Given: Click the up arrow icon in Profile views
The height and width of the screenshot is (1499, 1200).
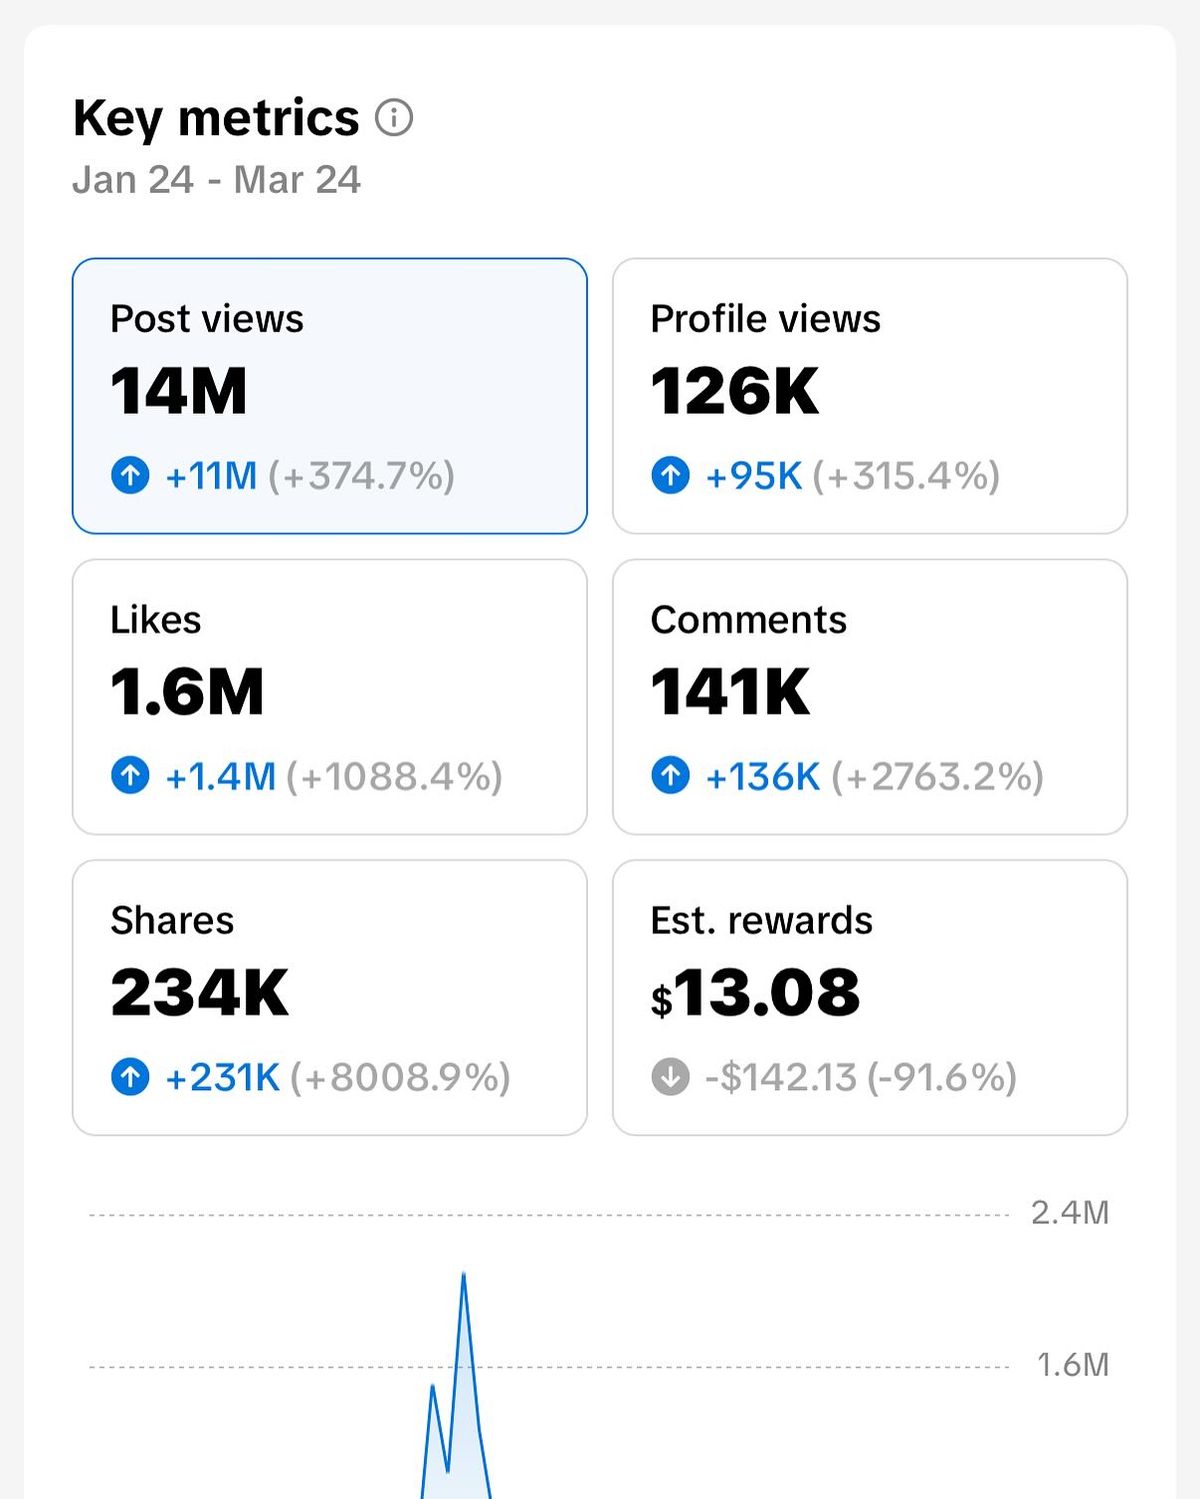Looking at the screenshot, I should (670, 475).
